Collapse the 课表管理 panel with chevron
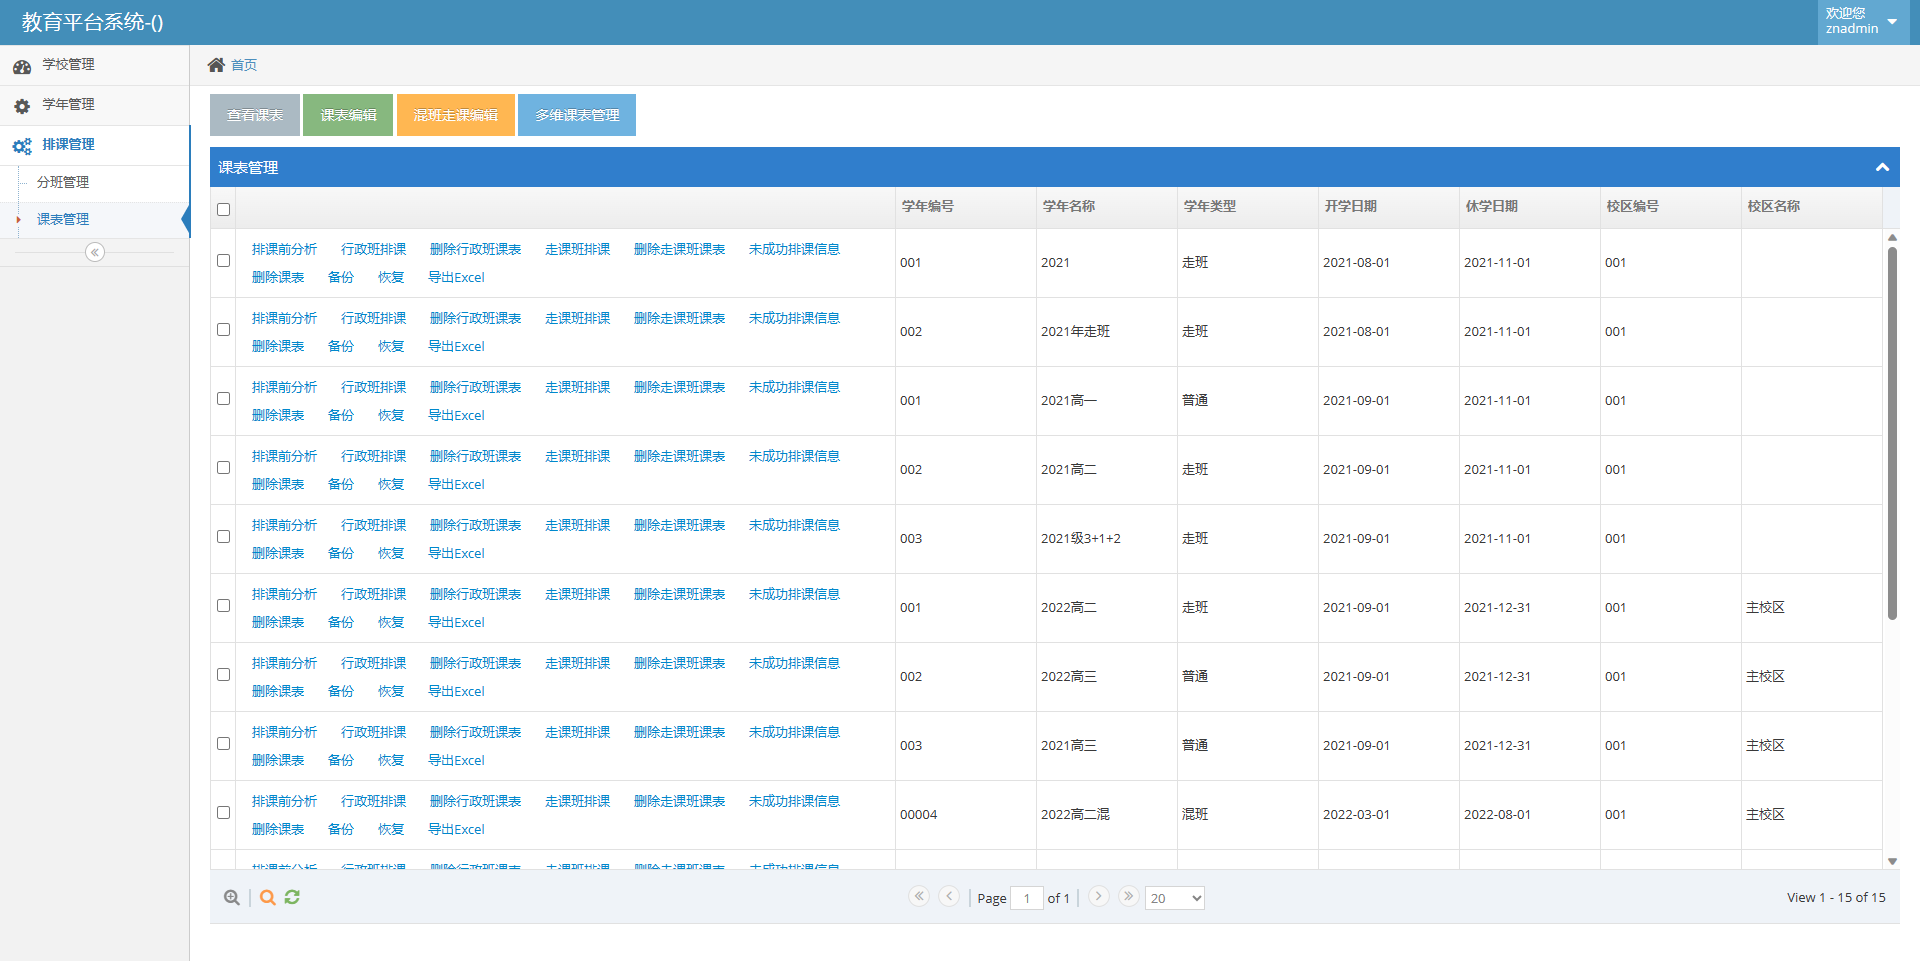1920x961 pixels. coord(1882,167)
